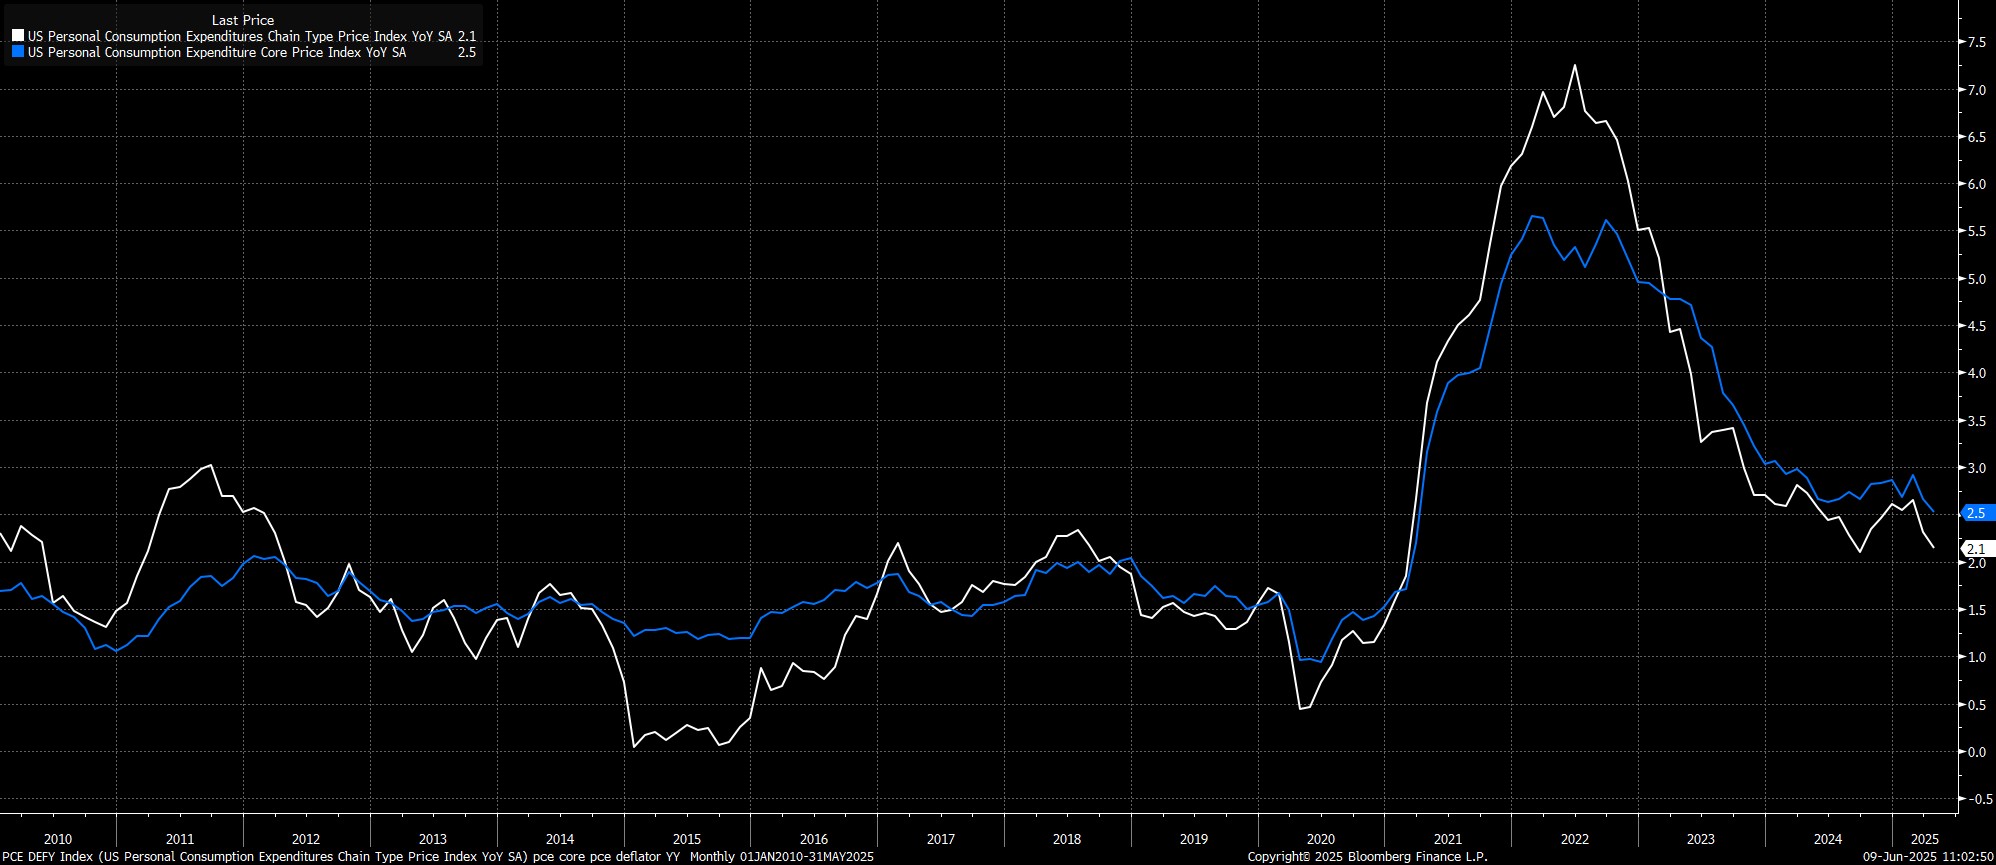This screenshot has height=865, width=1996.
Task: Click the 2018 year label on the axis
Action: point(1067,839)
